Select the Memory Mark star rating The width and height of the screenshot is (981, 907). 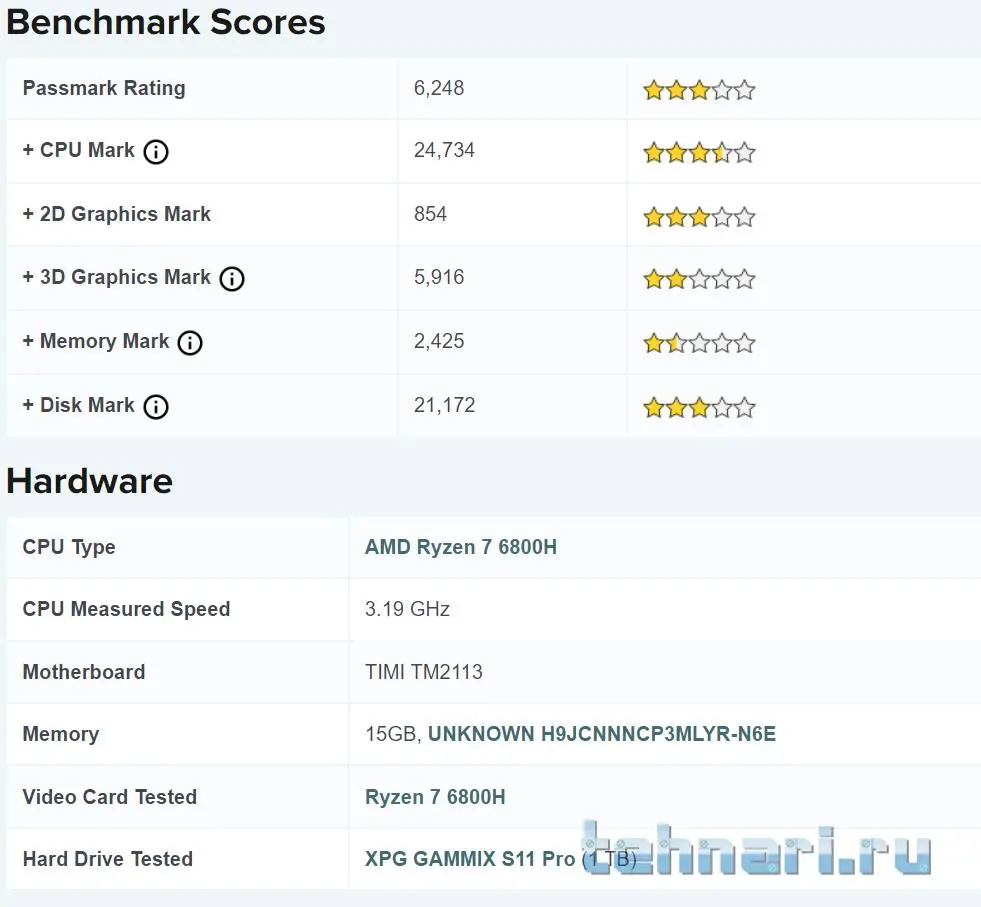[x=699, y=343]
